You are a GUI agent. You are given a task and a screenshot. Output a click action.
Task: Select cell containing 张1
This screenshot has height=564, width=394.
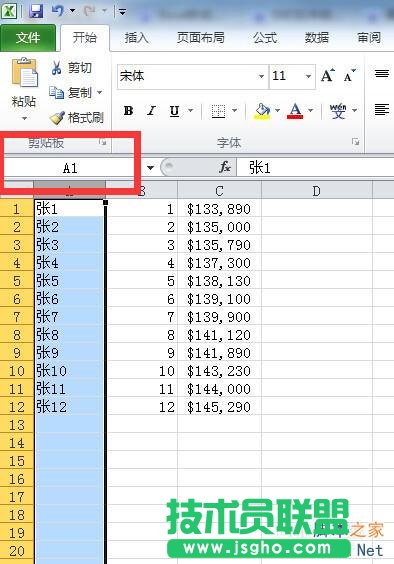[70, 209]
